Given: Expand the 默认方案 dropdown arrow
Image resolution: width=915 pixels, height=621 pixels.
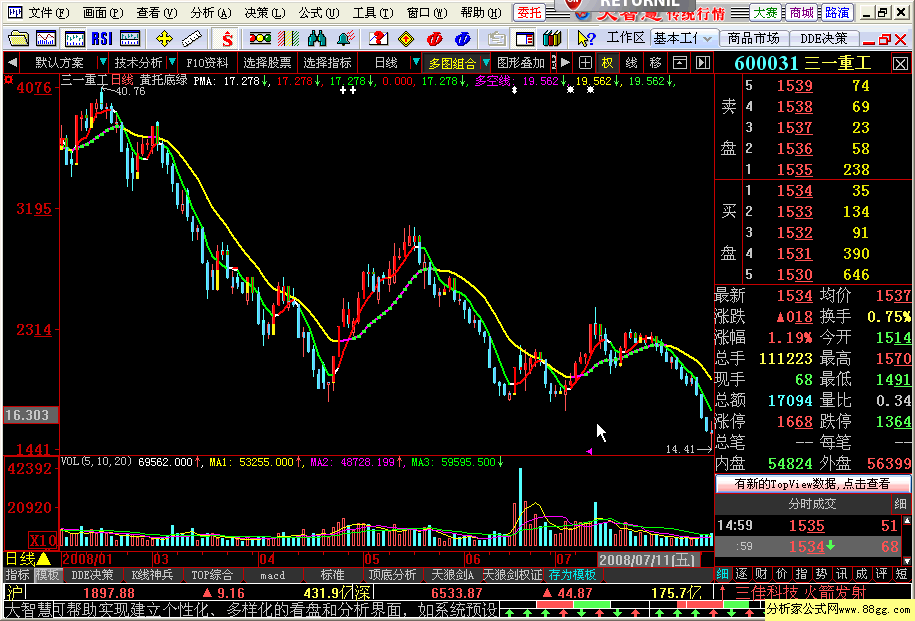Looking at the screenshot, I should [103, 62].
